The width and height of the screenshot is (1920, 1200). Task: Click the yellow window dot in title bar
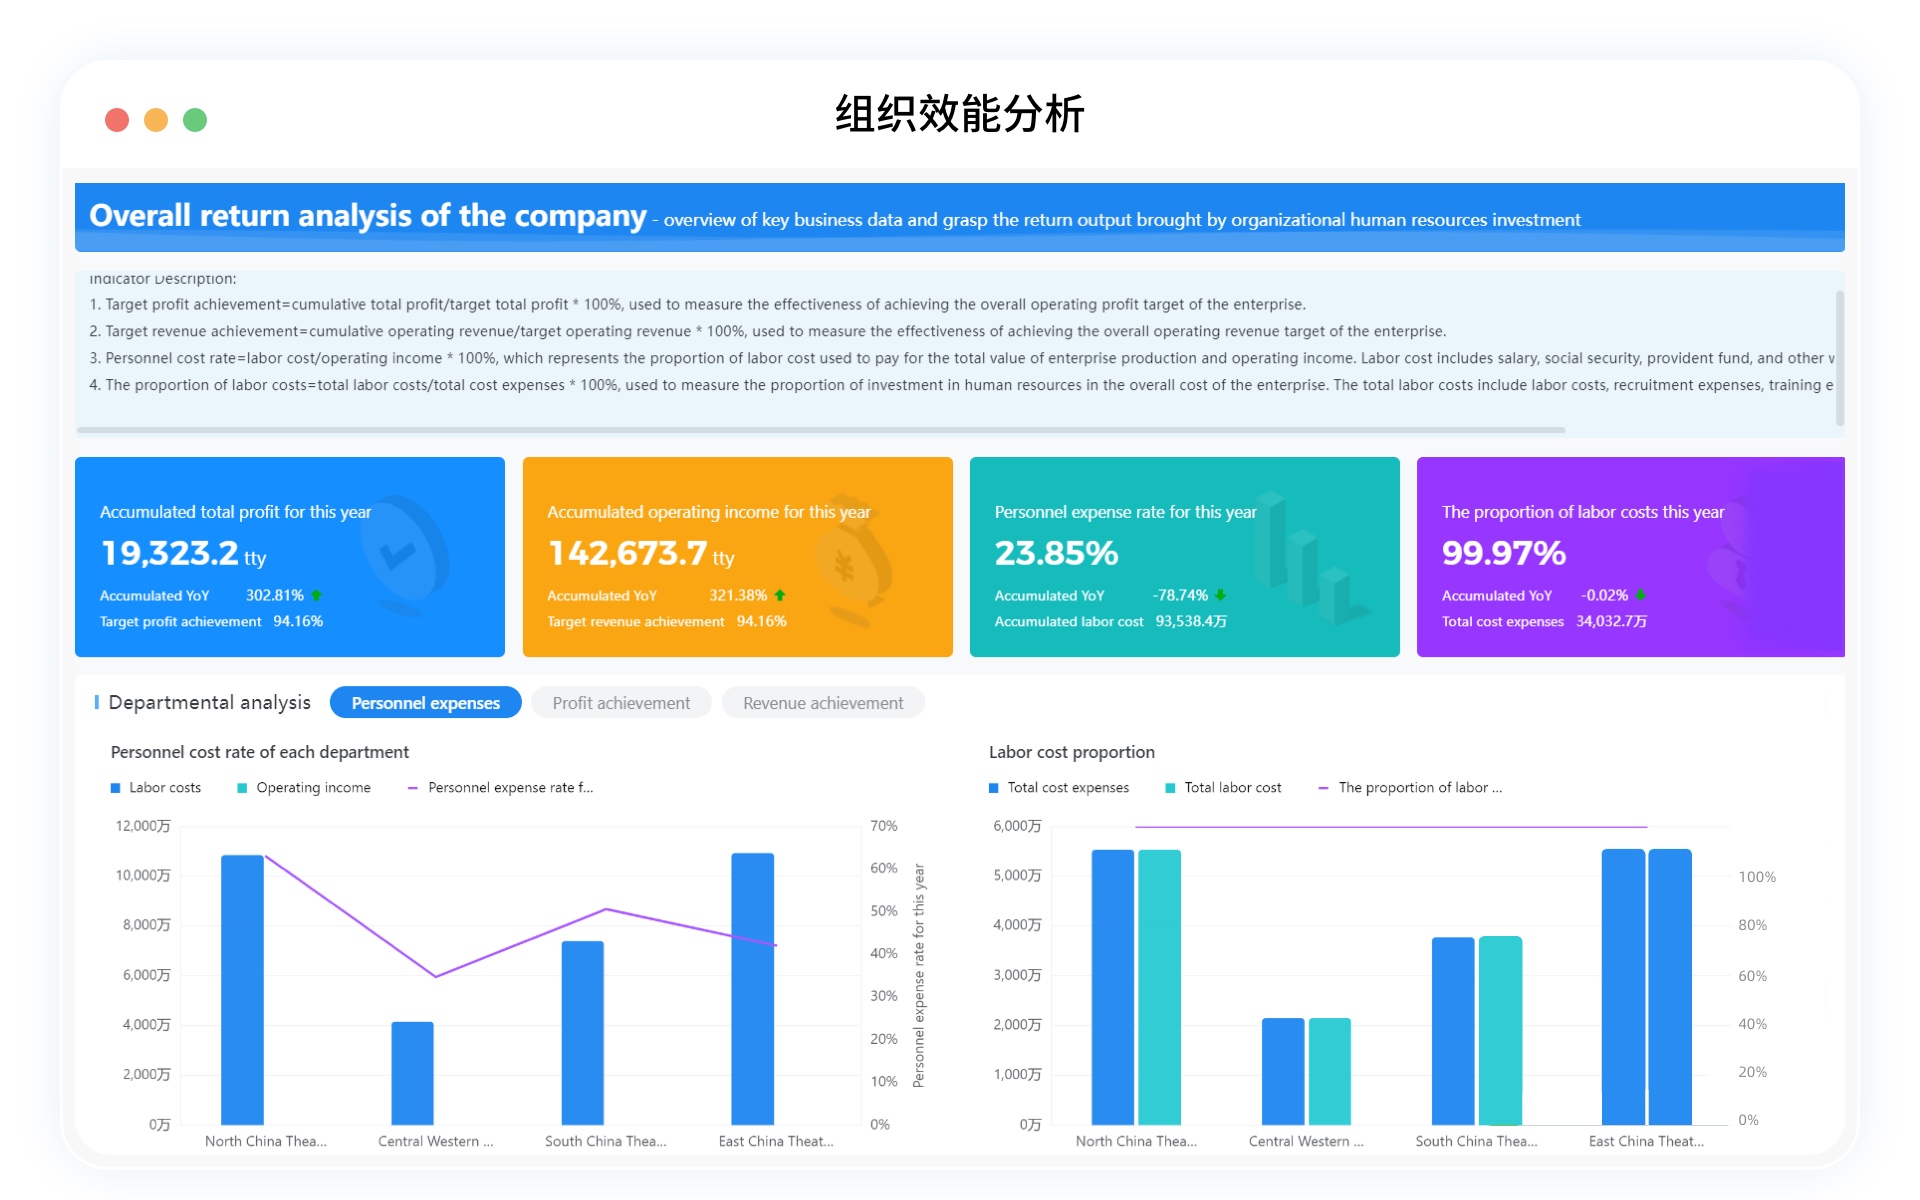coord(156,120)
